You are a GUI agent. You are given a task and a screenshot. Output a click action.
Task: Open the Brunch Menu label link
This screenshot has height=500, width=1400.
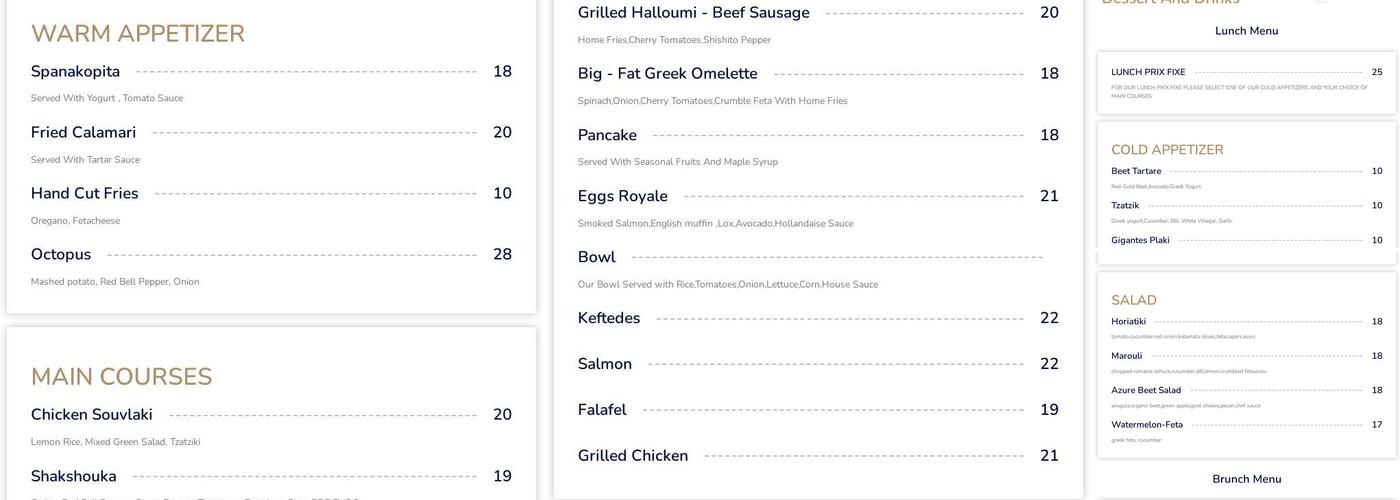tap(1246, 479)
